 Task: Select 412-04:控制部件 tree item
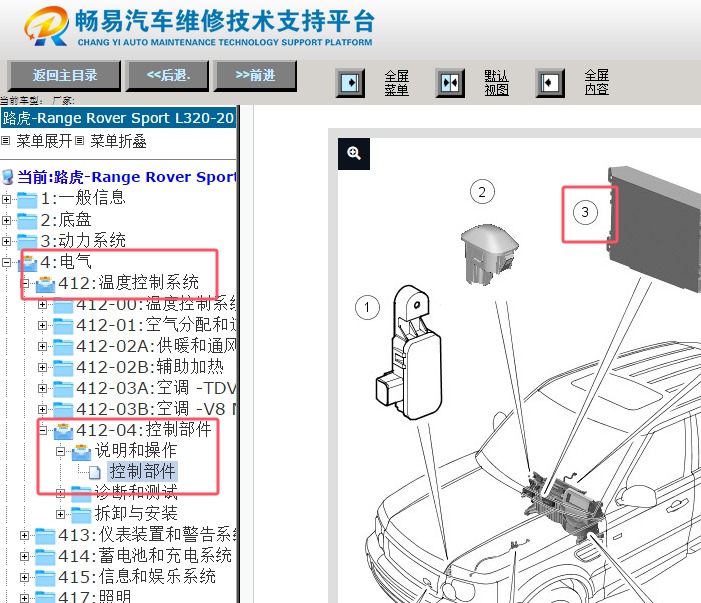pyautogui.click(x=144, y=430)
